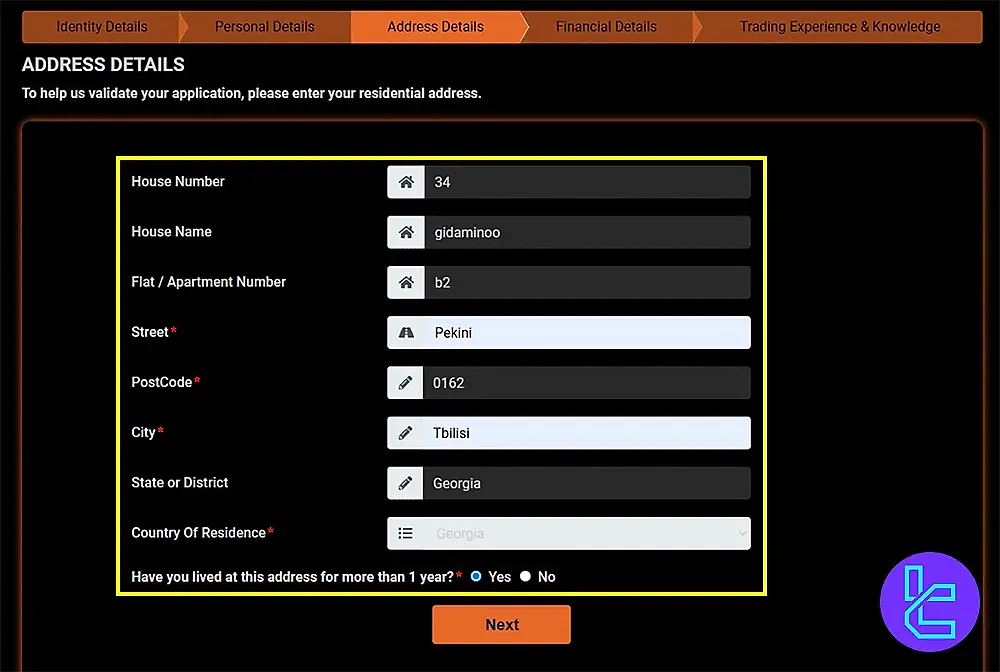Screen dimensions: 1000x672
Task: Open the Financial Details step
Action: (x=606, y=27)
